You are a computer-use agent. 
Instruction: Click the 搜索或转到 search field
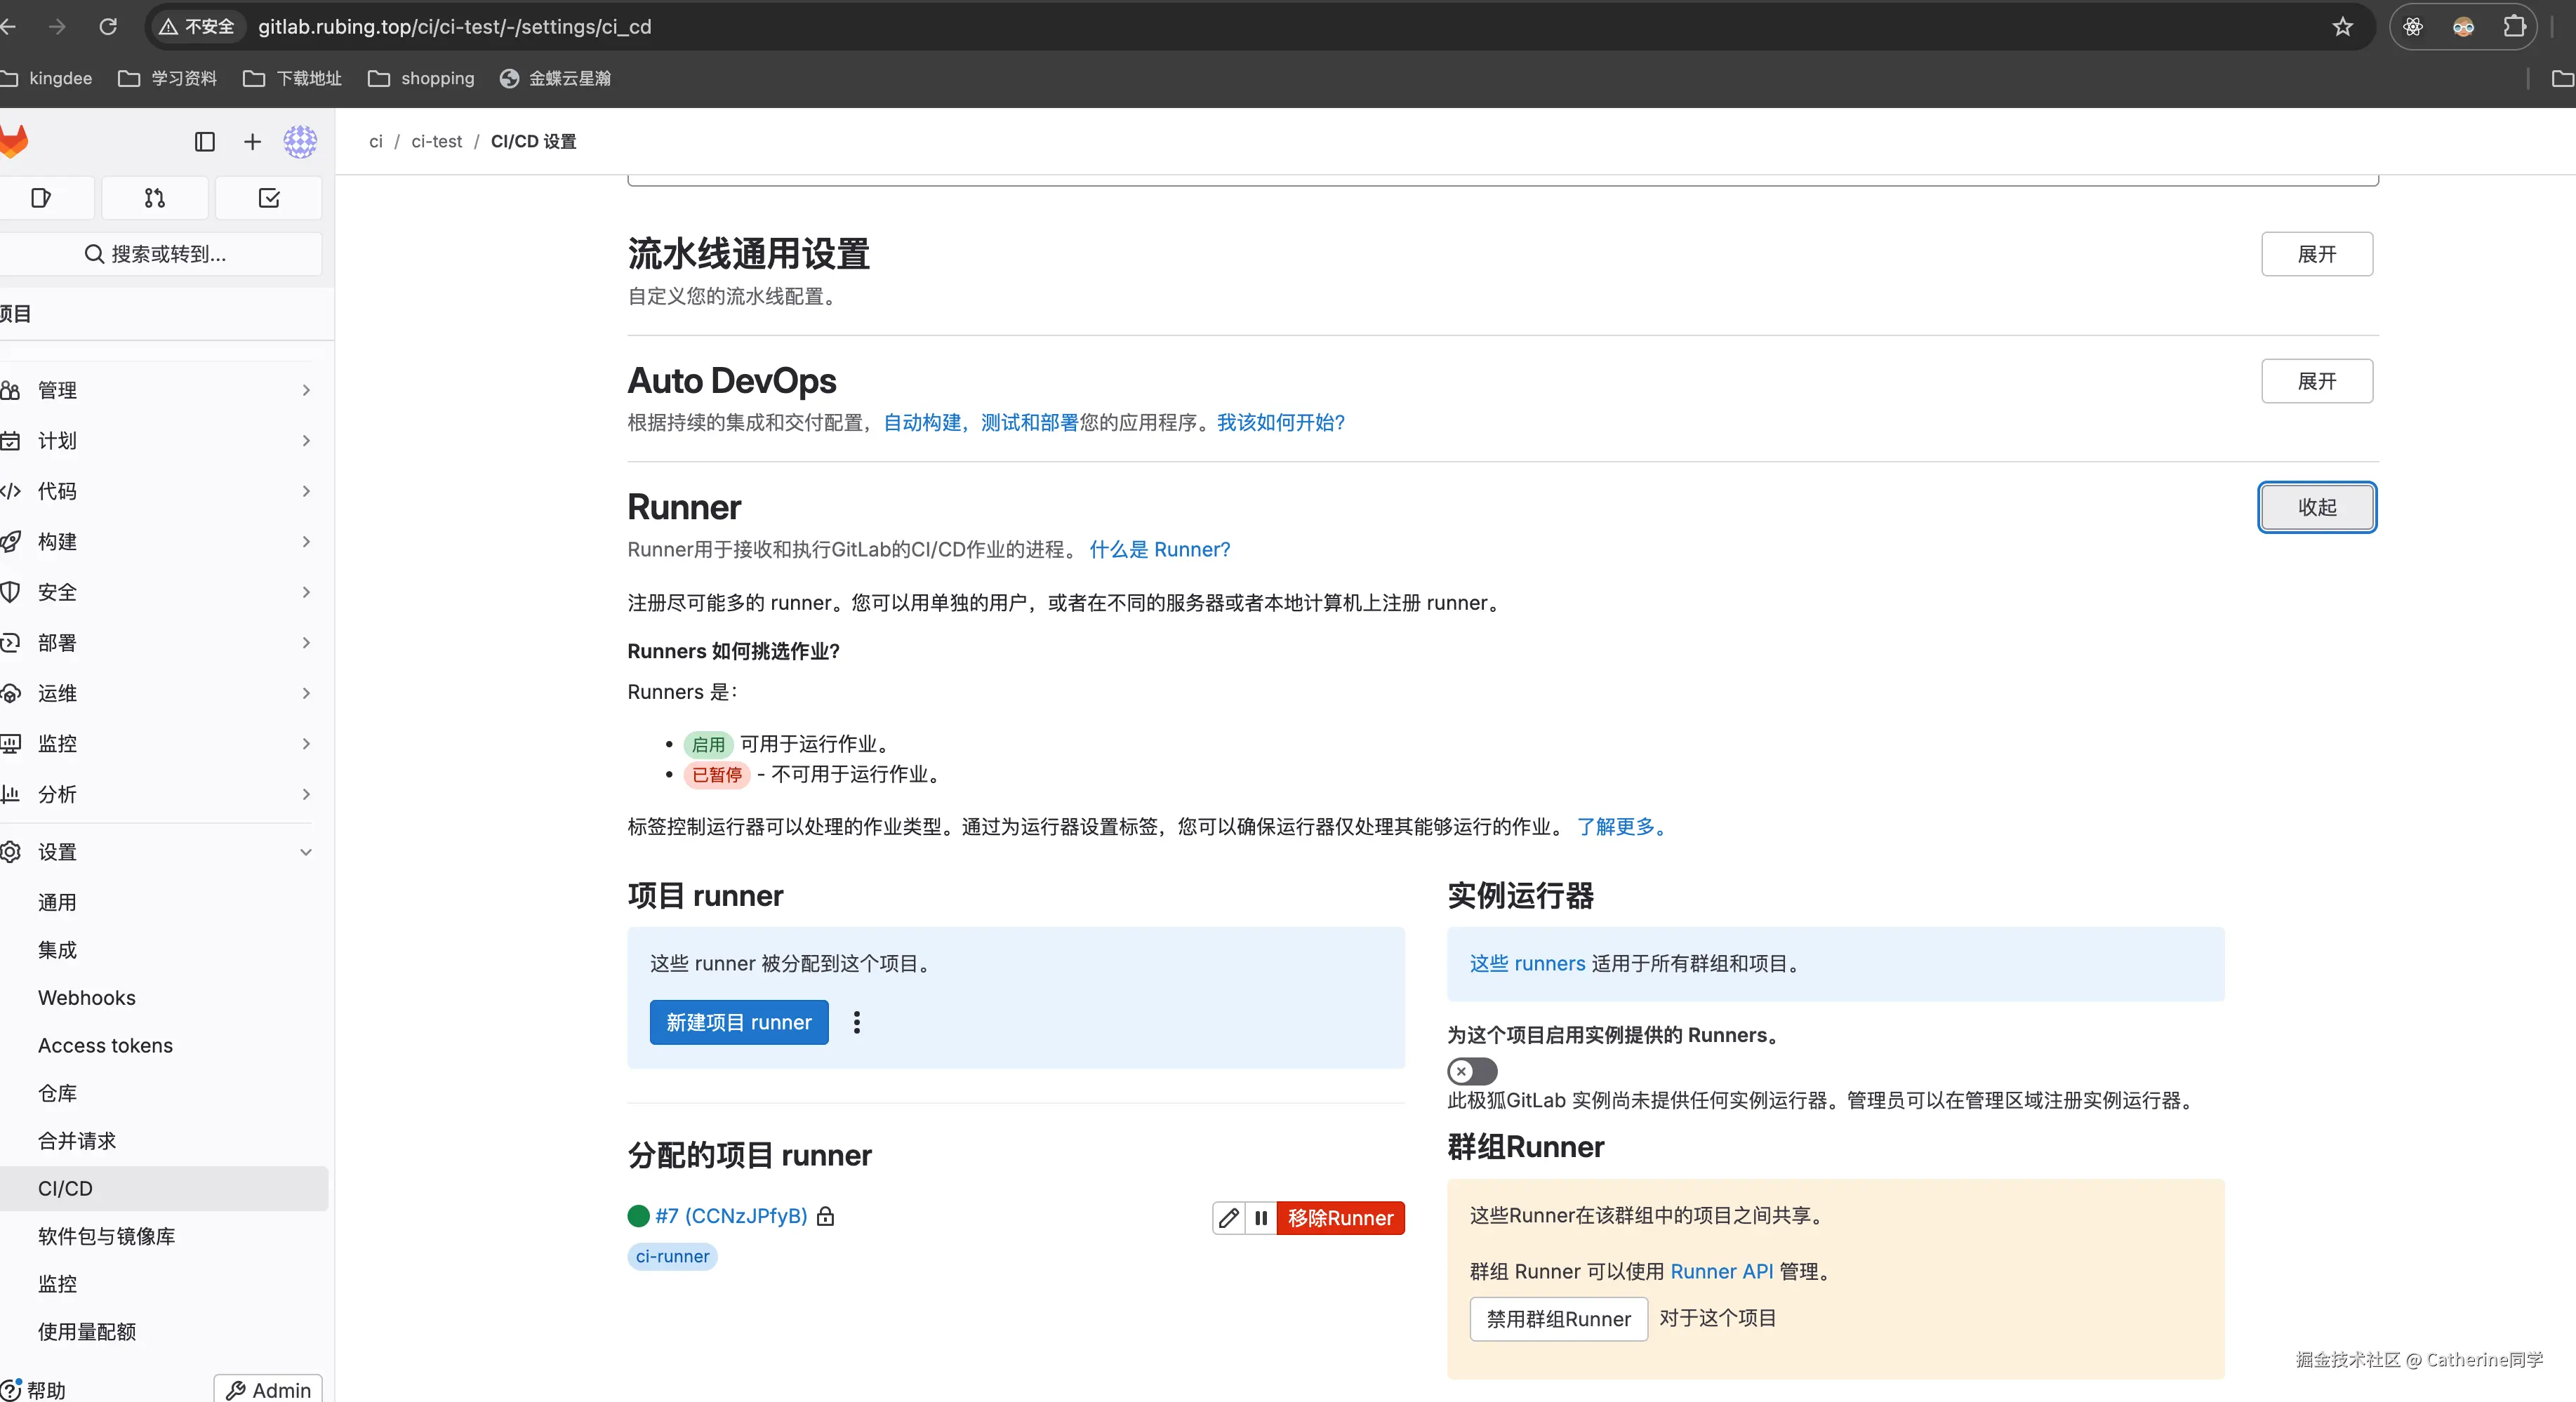pos(160,254)
